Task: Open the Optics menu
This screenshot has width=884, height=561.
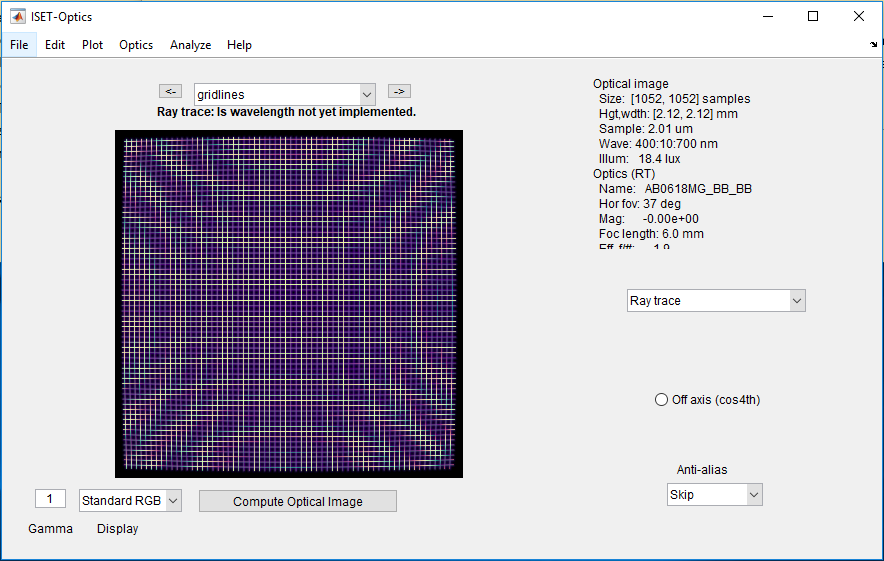Action: coord(136,45)
